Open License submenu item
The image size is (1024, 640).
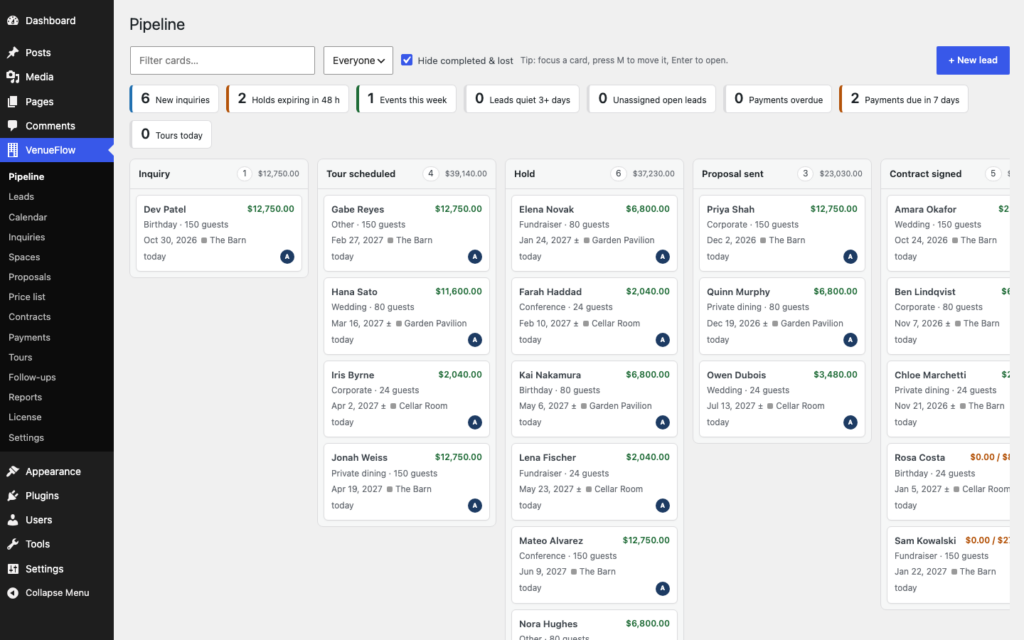point(25,417)
